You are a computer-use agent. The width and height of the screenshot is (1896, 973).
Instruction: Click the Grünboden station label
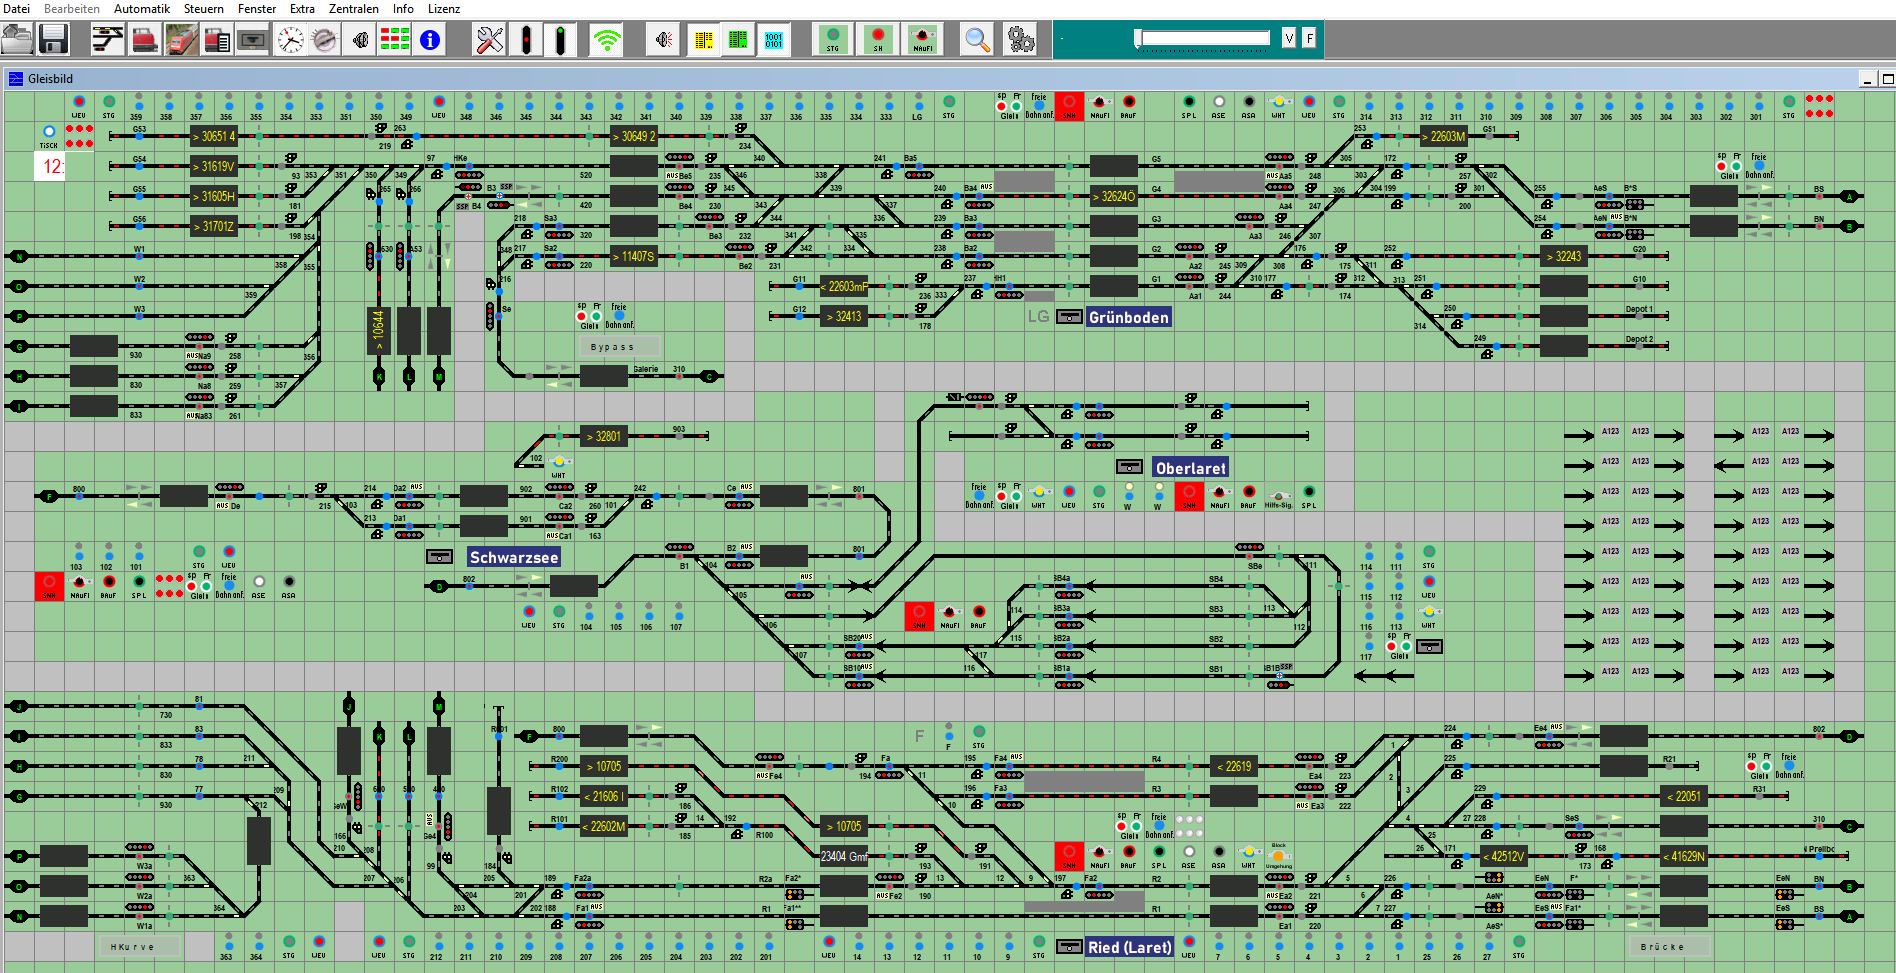pyautogui.click(x=1128, y=317)
